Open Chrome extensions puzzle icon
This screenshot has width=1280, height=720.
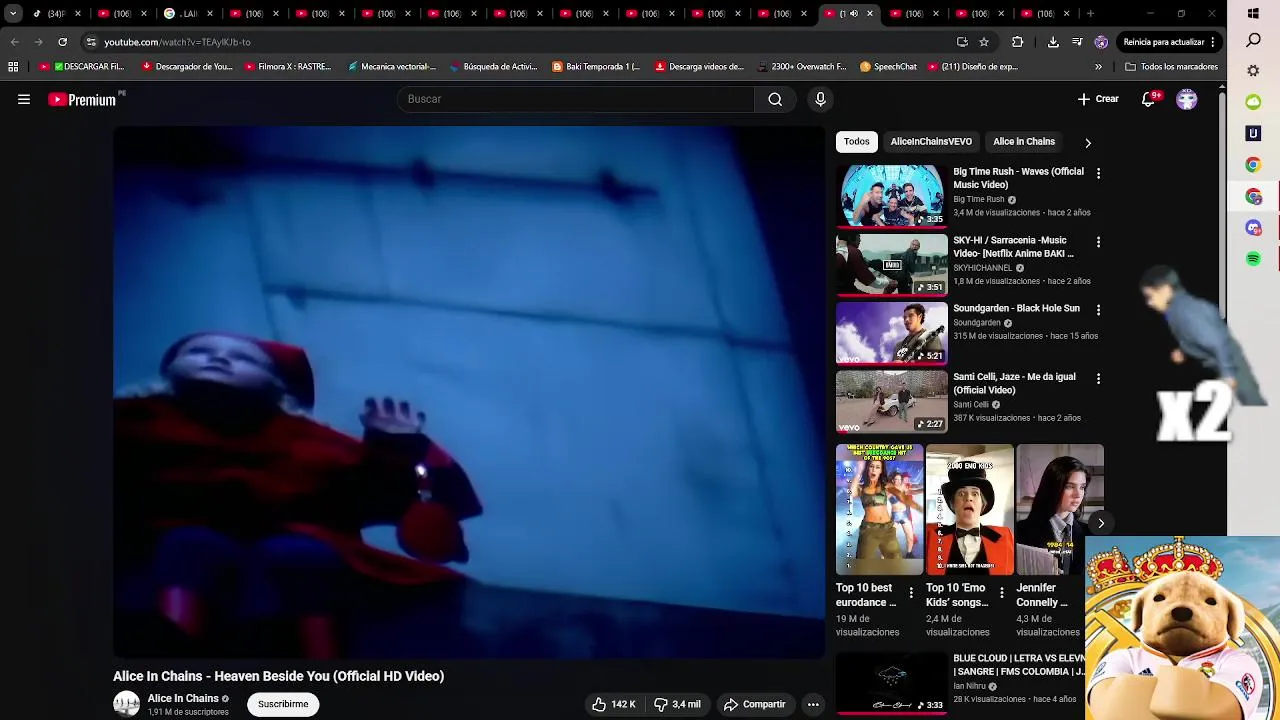[x=1018, y=42]
